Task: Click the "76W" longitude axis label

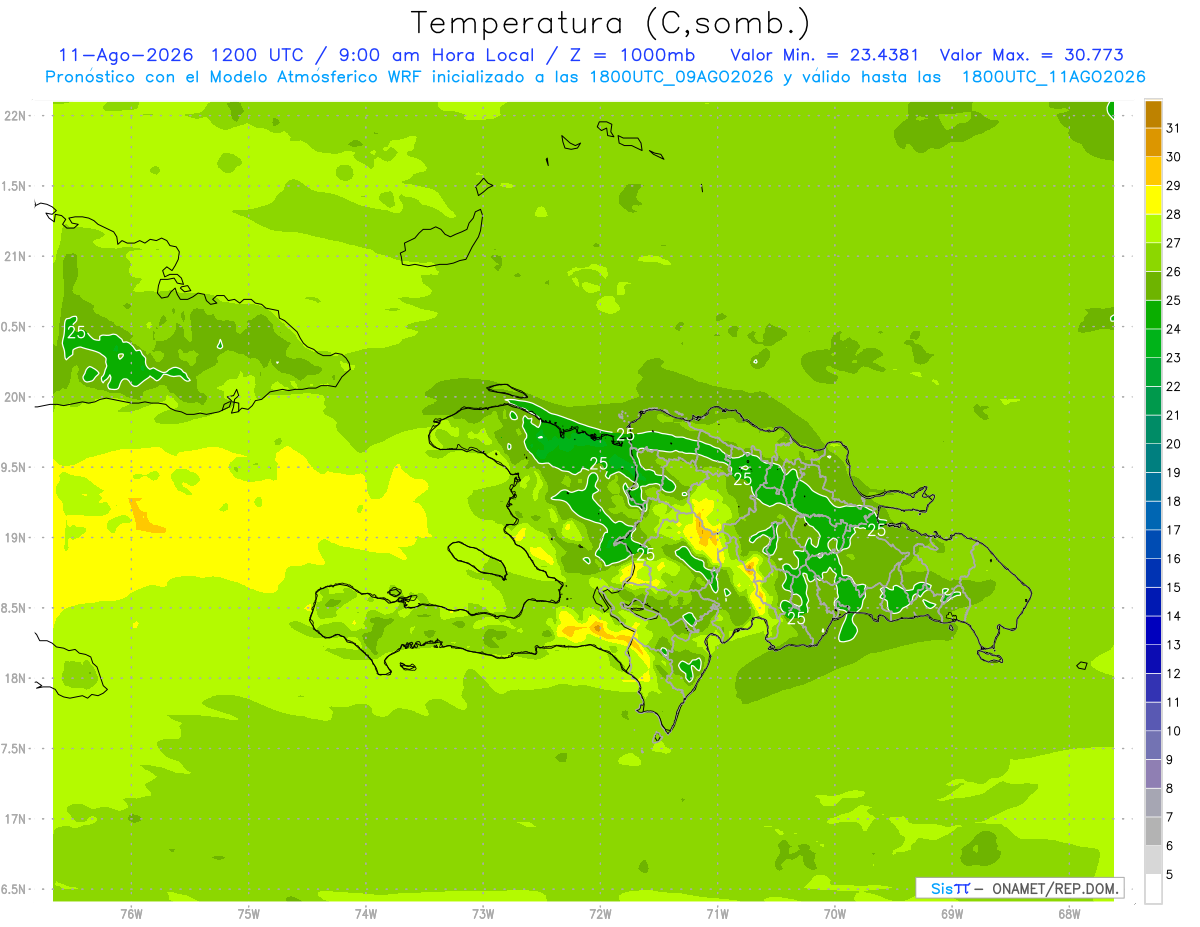Action: tap(131, 913)
